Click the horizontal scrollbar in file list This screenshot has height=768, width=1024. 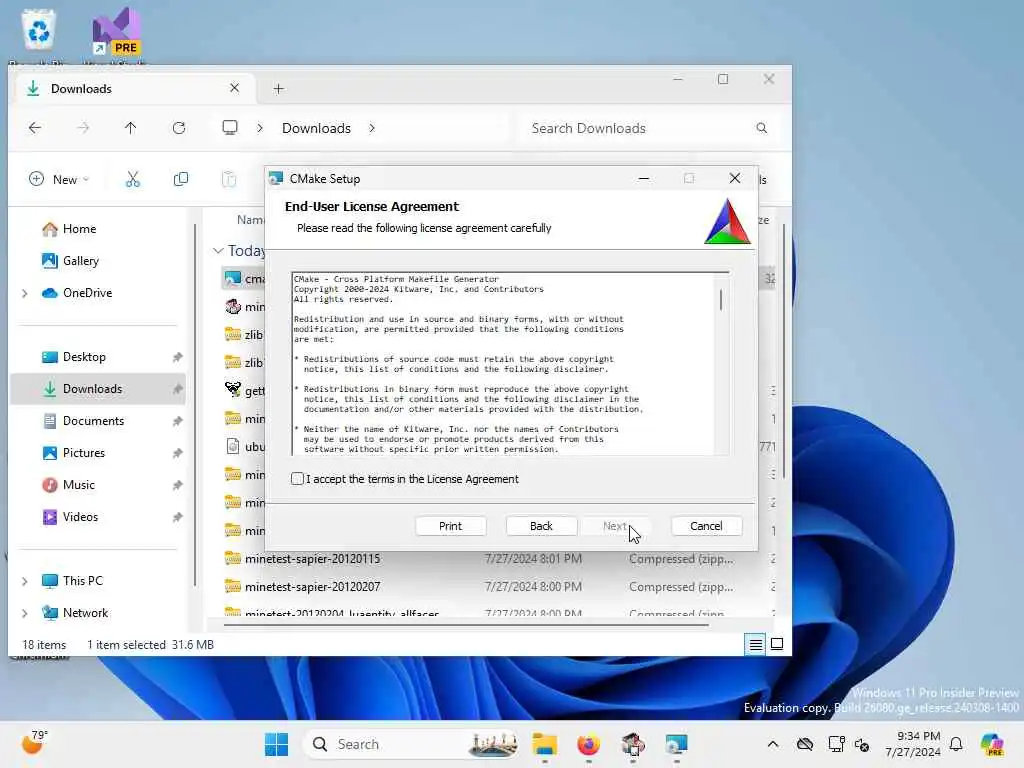pos(466,625)
